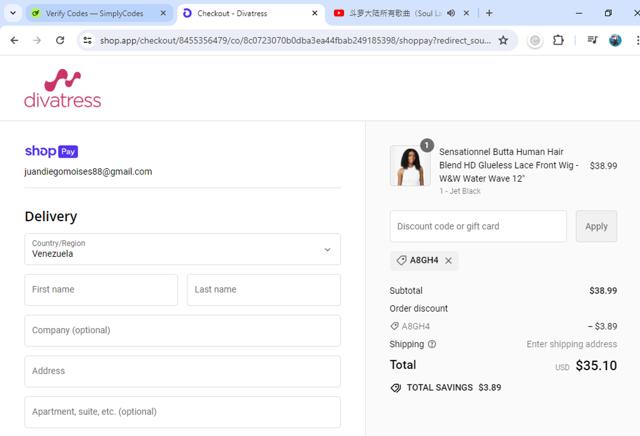Open the Country/Region dropdown
Viewport: 640px width, 436px height.
[182, 249]
